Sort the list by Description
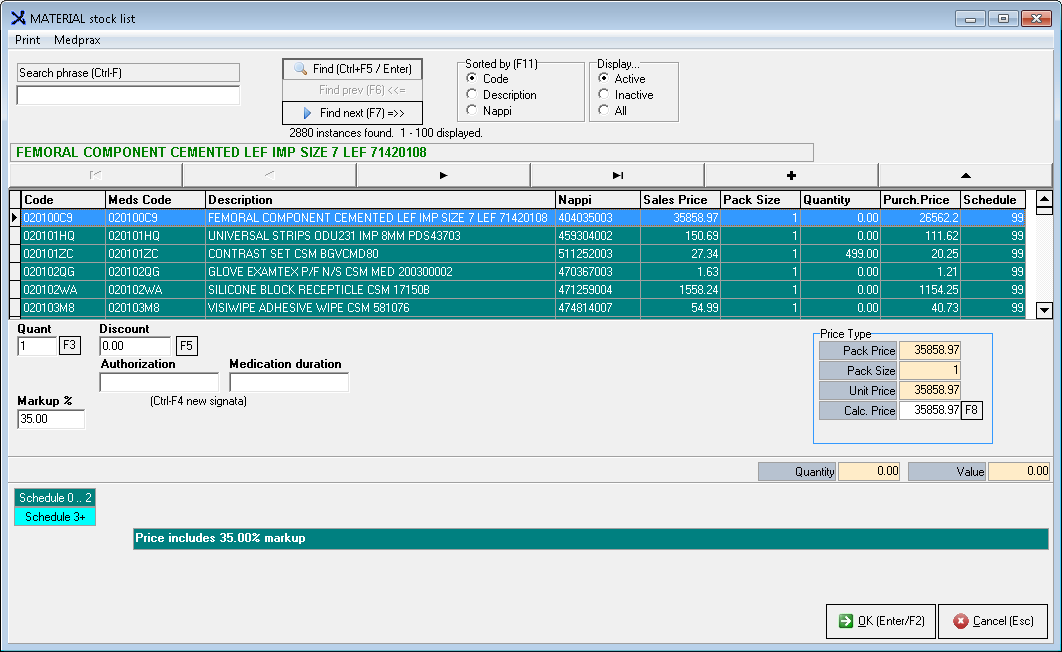Screen dimensions: 1062x652 point(472,95)
